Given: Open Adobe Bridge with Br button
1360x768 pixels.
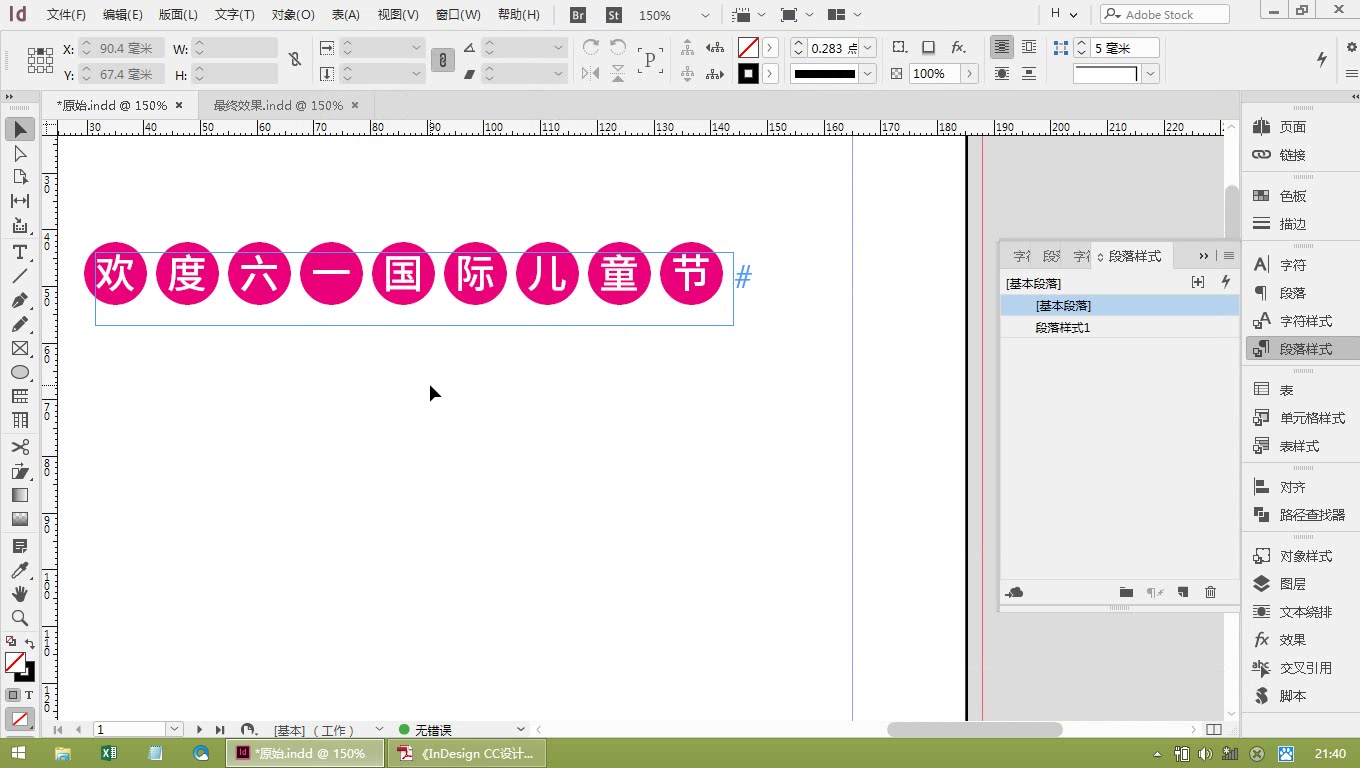Looking at the screenshot, I should point(578,15).
